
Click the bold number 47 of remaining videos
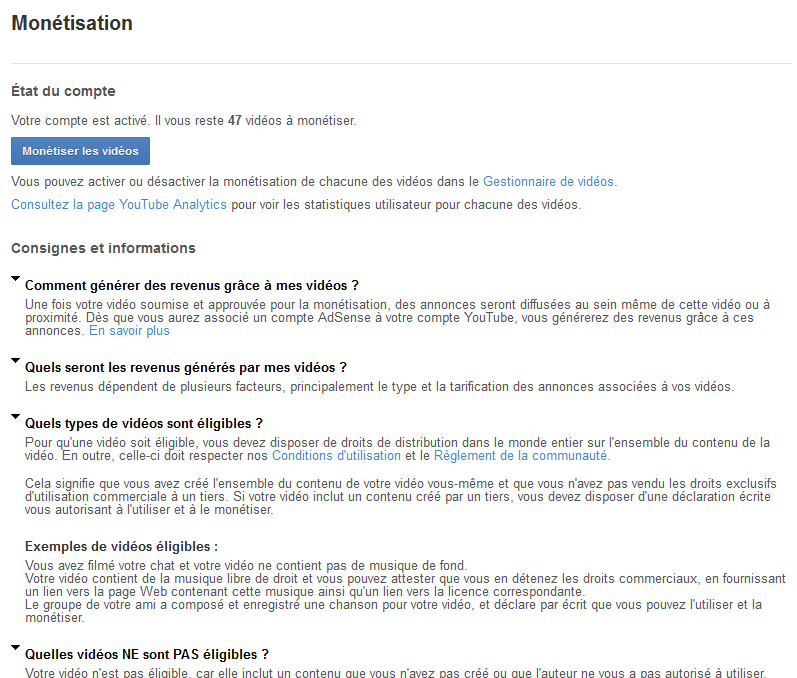pyautogui.click(x=235, y=120)
